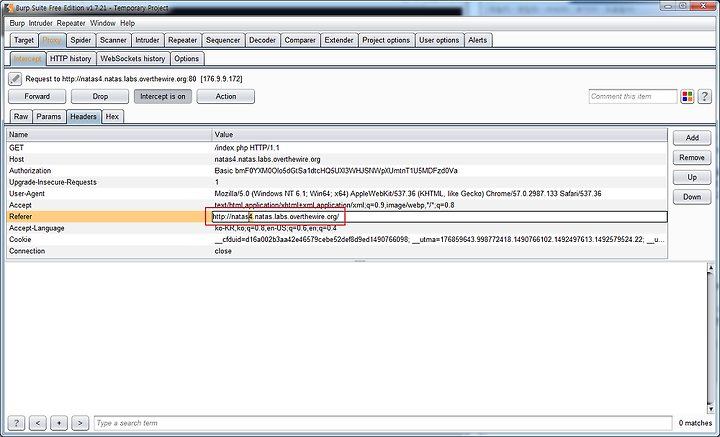Click the search term input field
Viewport: 720px width, 437px height.
pyautogui.click(x=383, y=423)
